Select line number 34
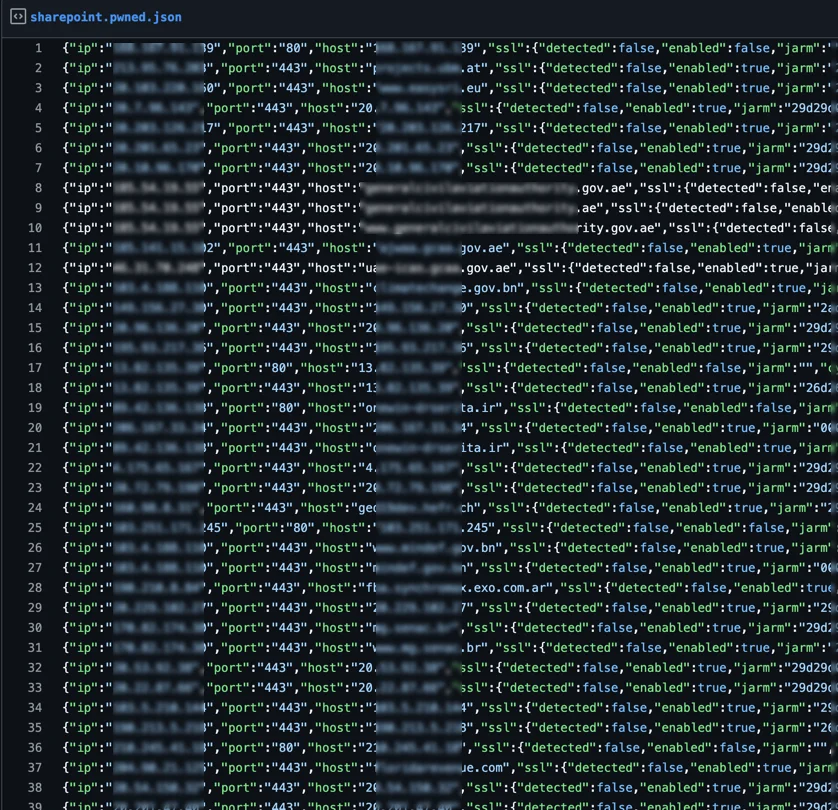The image size is (838, 810). click(x=35, y=707)
